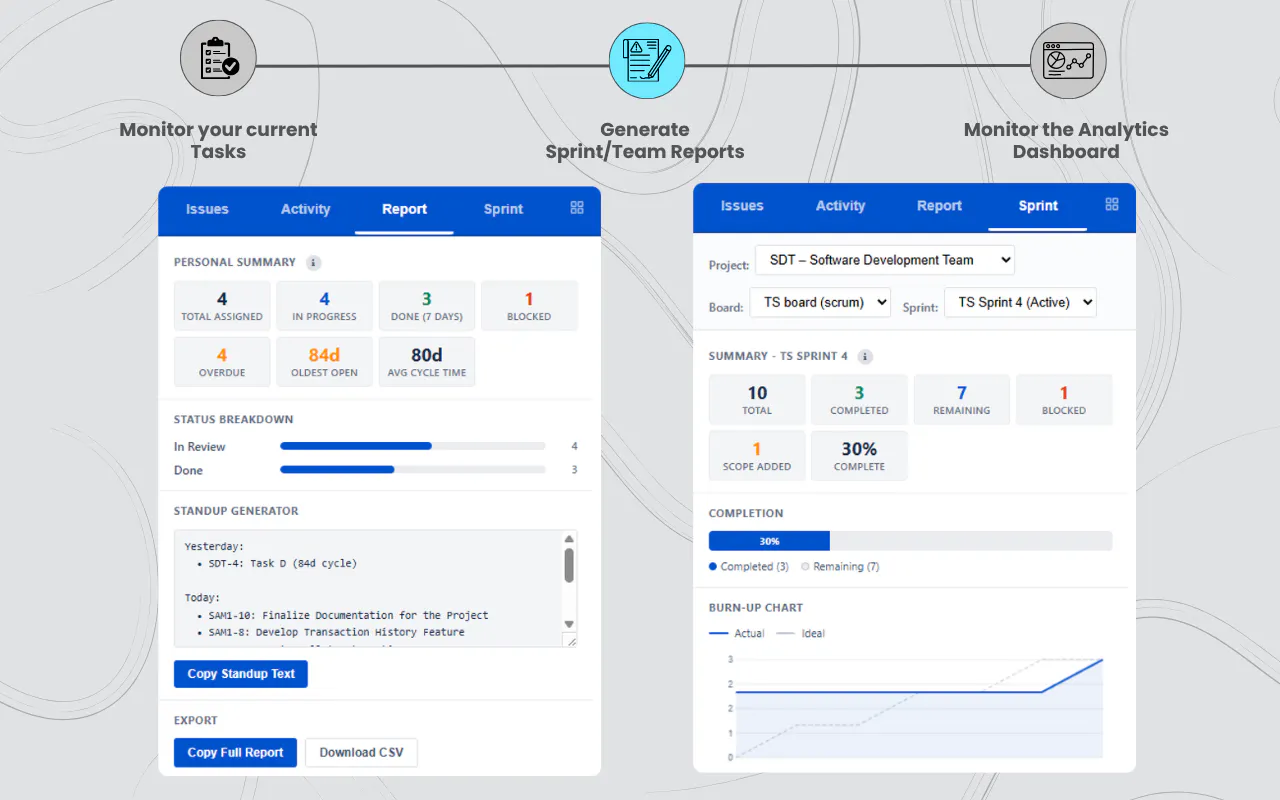
Task: Click the analytics dashboard chart icon
Action: tap(1068, 60)
